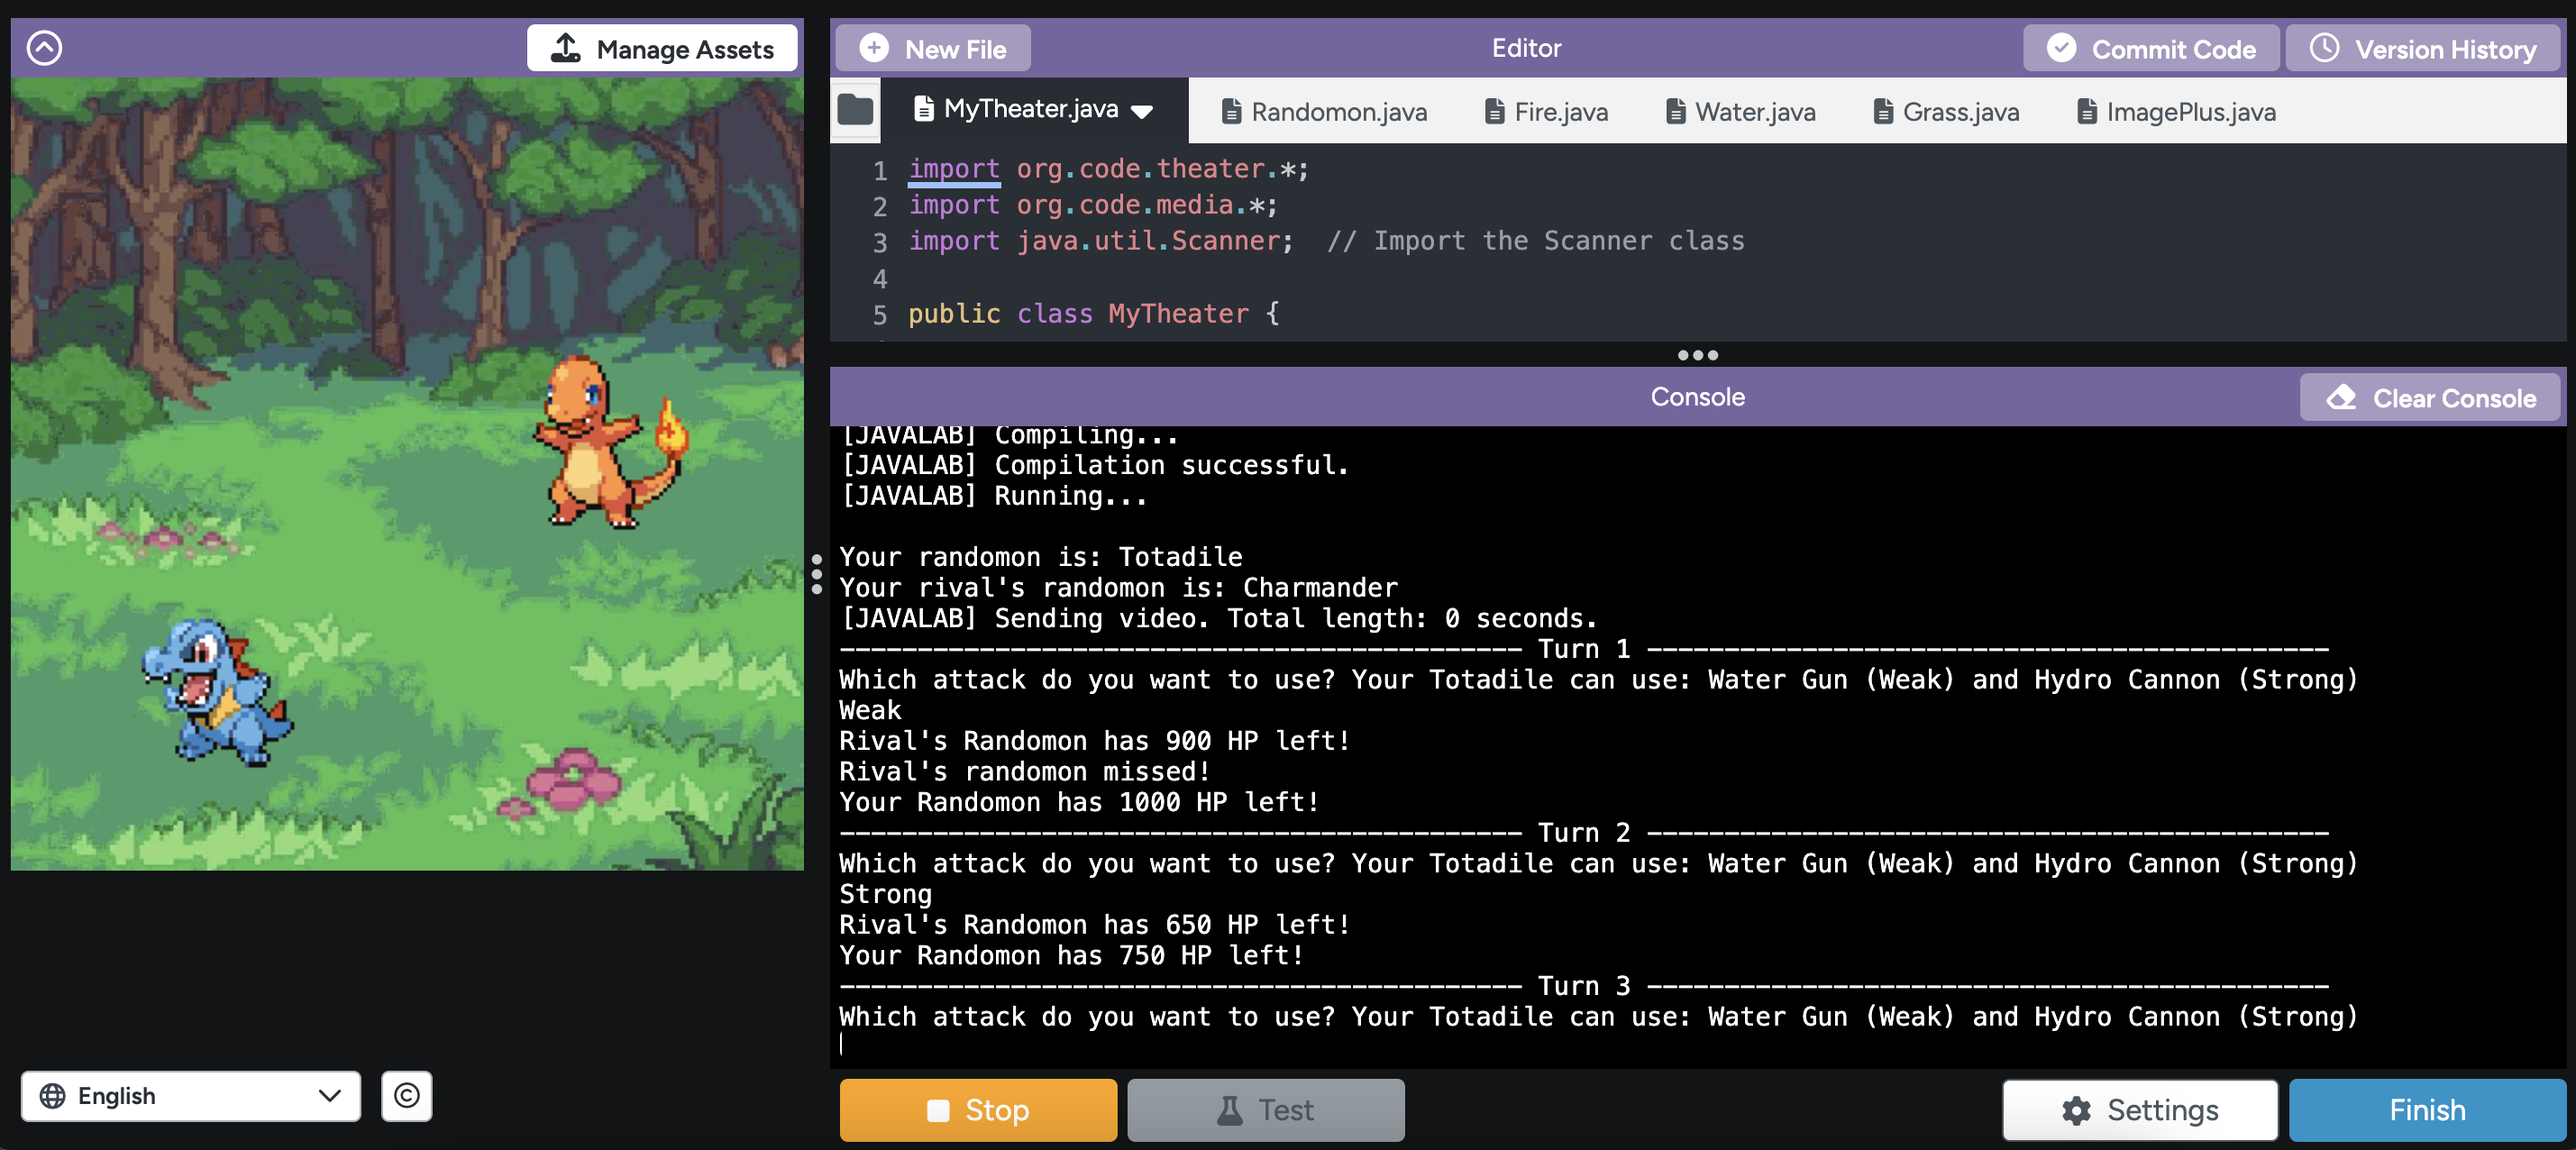
Task: Open the file browser folder icon
Action: tap(855, 110)
